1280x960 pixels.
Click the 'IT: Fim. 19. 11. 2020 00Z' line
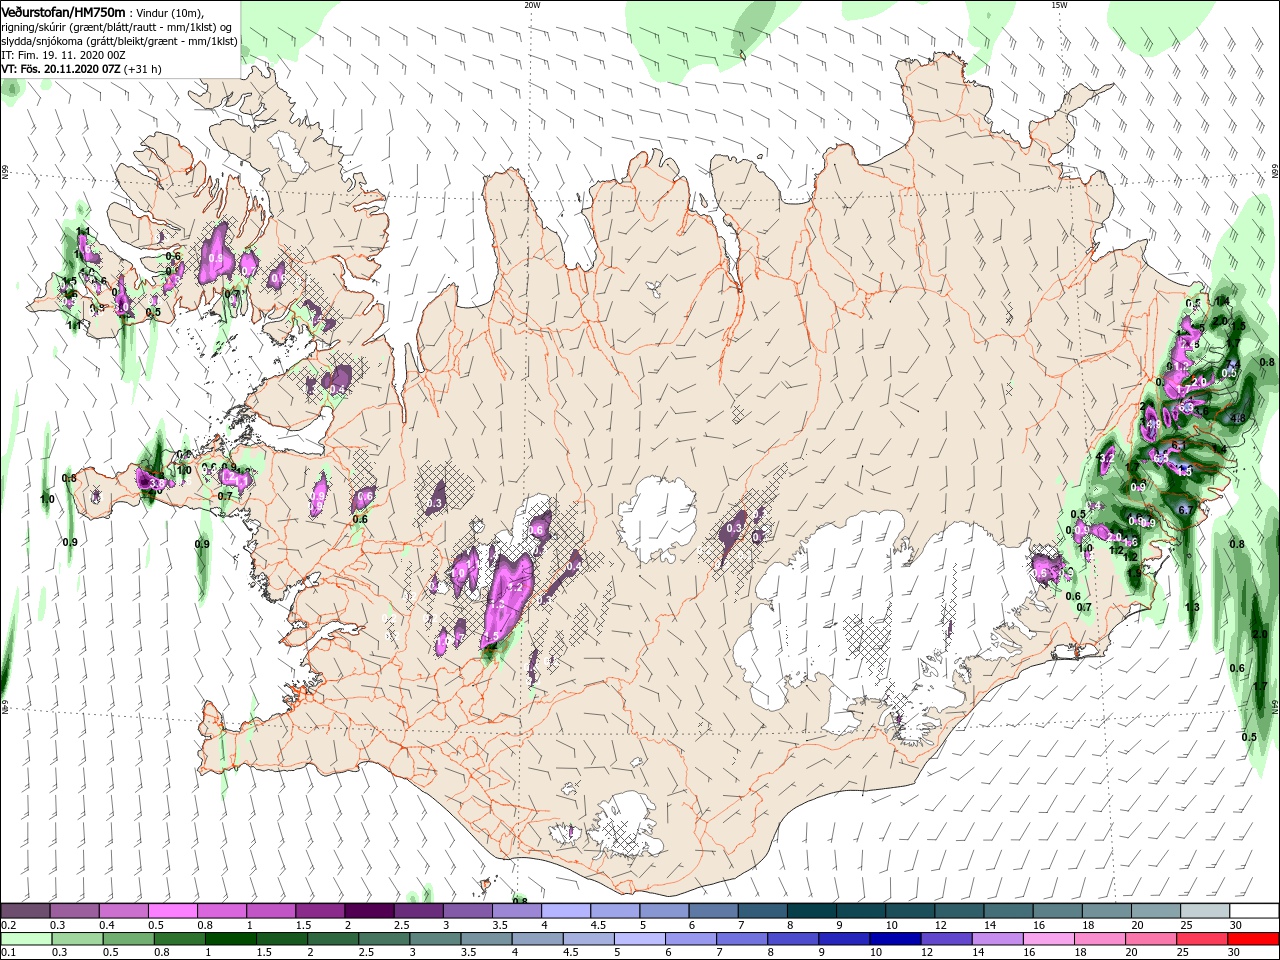point(62,55)
